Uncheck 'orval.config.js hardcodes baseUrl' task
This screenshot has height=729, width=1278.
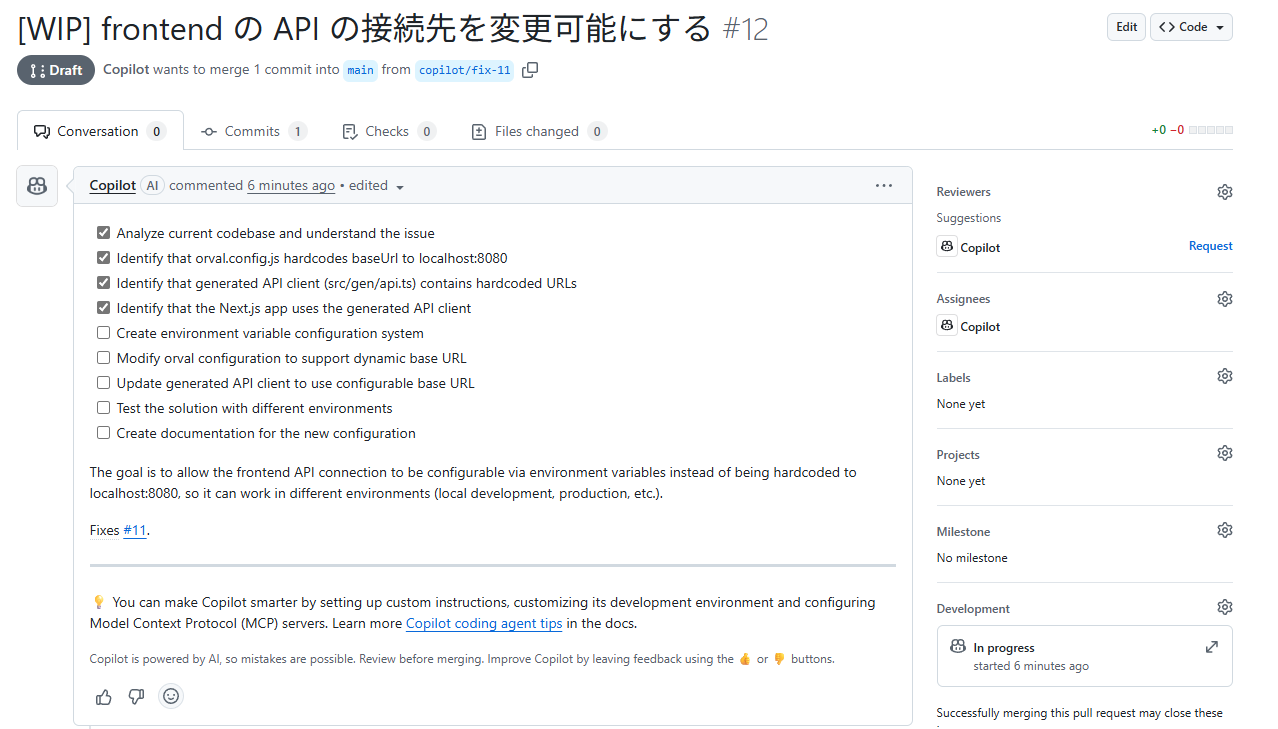(103, 258)
